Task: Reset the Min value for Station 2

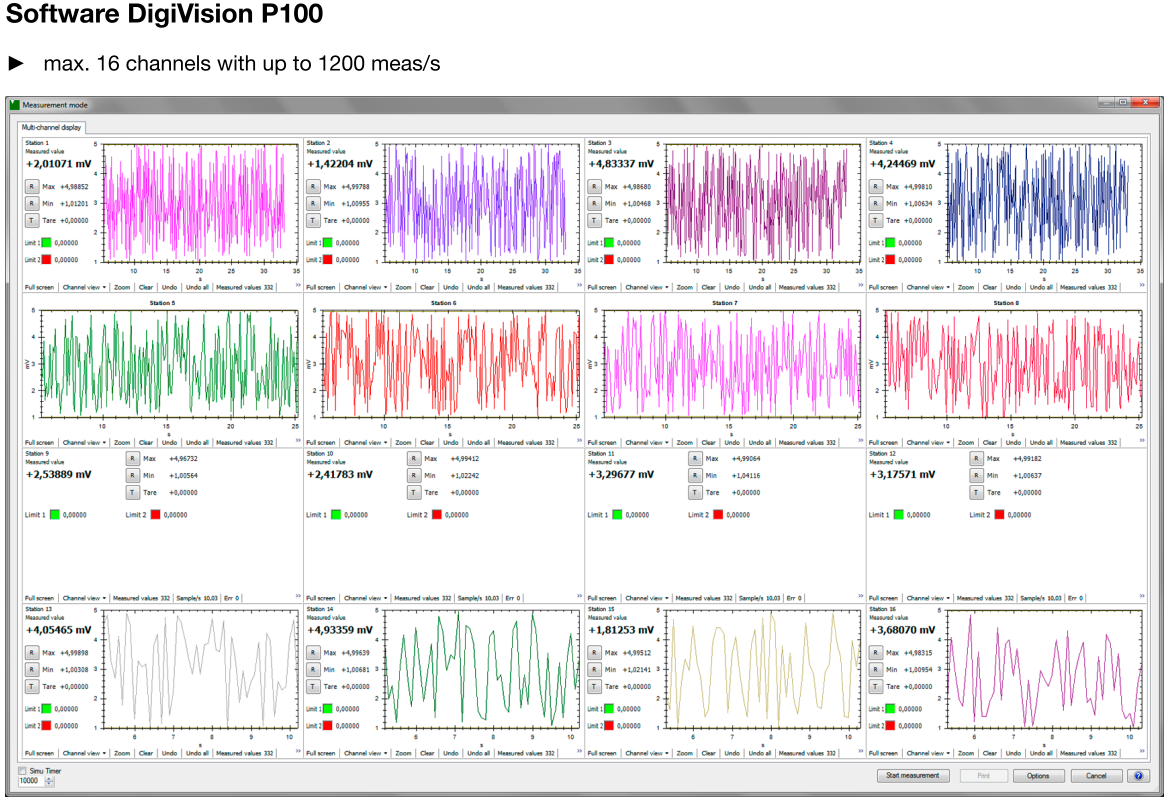Action: 312,203
